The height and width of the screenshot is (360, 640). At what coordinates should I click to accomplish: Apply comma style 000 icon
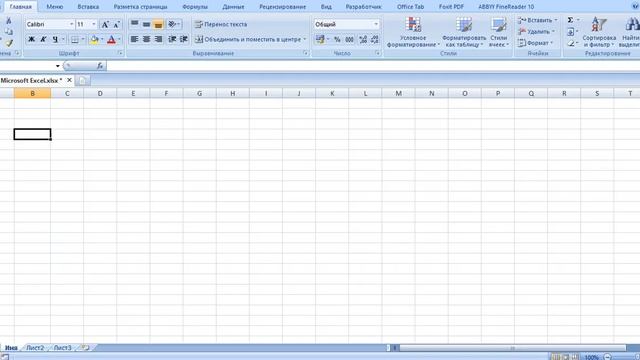click(x=349, y=40)
